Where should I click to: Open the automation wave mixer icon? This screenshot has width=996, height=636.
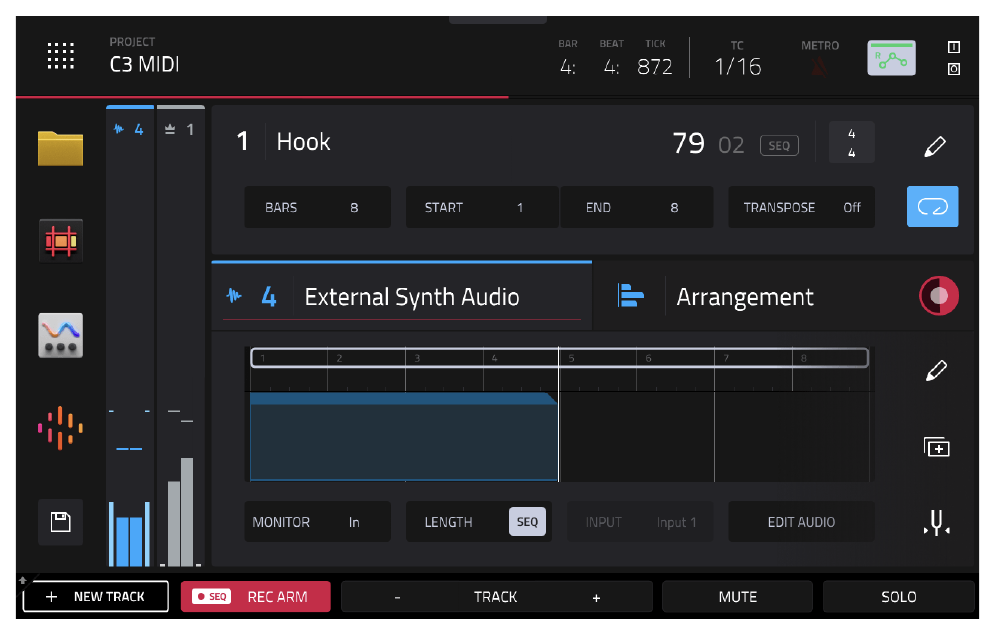[60, 335]
